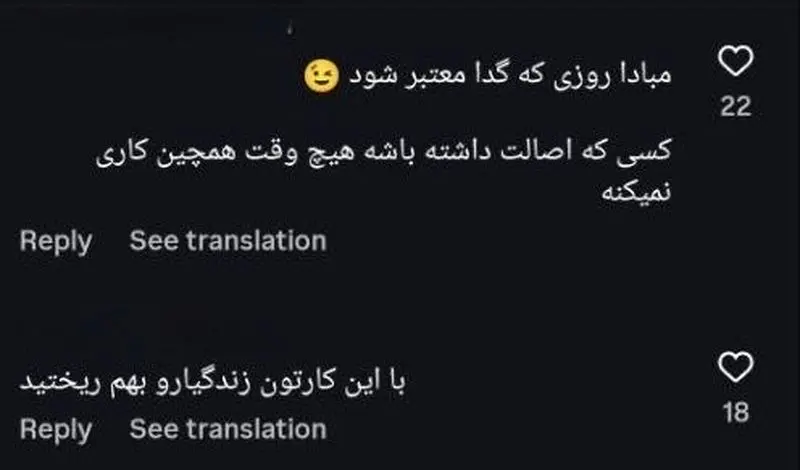The image size is (800, 470).
Task: Translate the comment starting with 'با این کارتون'
Action: (x=228, y=429)
